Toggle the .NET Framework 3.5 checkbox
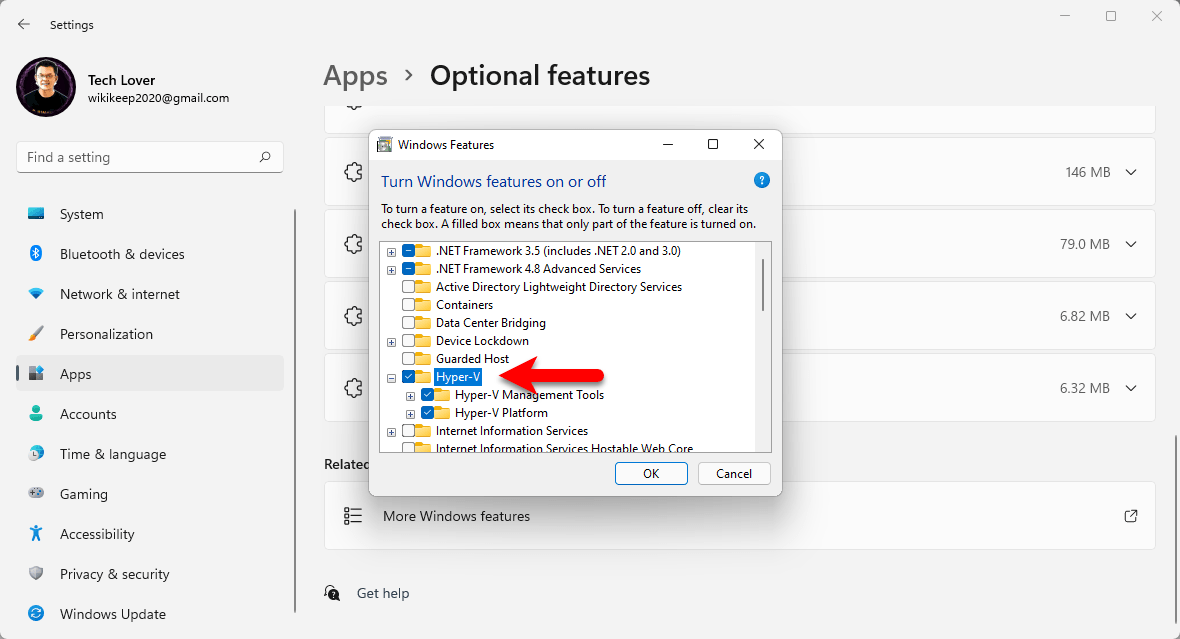The width and height of the screenshot is (1180, 639). click(409, 251)
